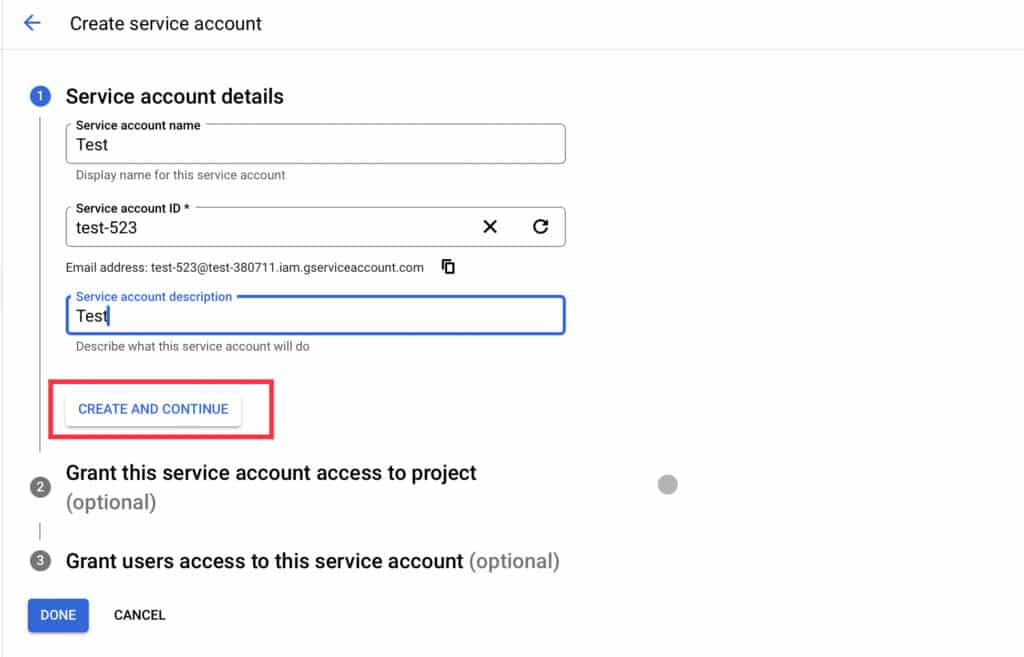Regenerate the service account ID using refresh icon

coord(541,227)
